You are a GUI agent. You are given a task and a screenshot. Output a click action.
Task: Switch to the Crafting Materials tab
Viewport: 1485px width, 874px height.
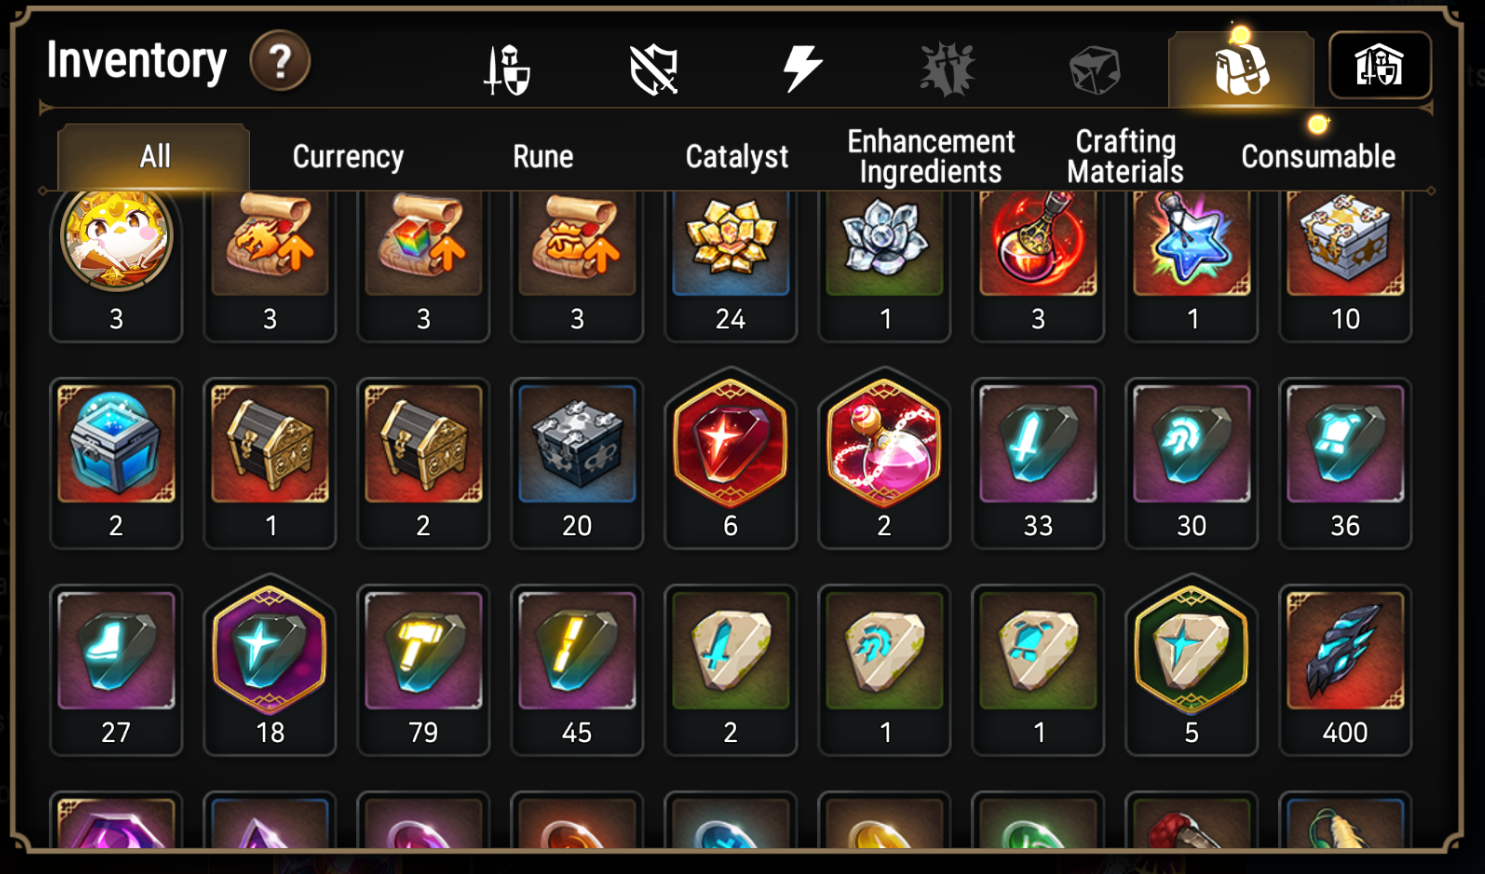click(1125, 157)
